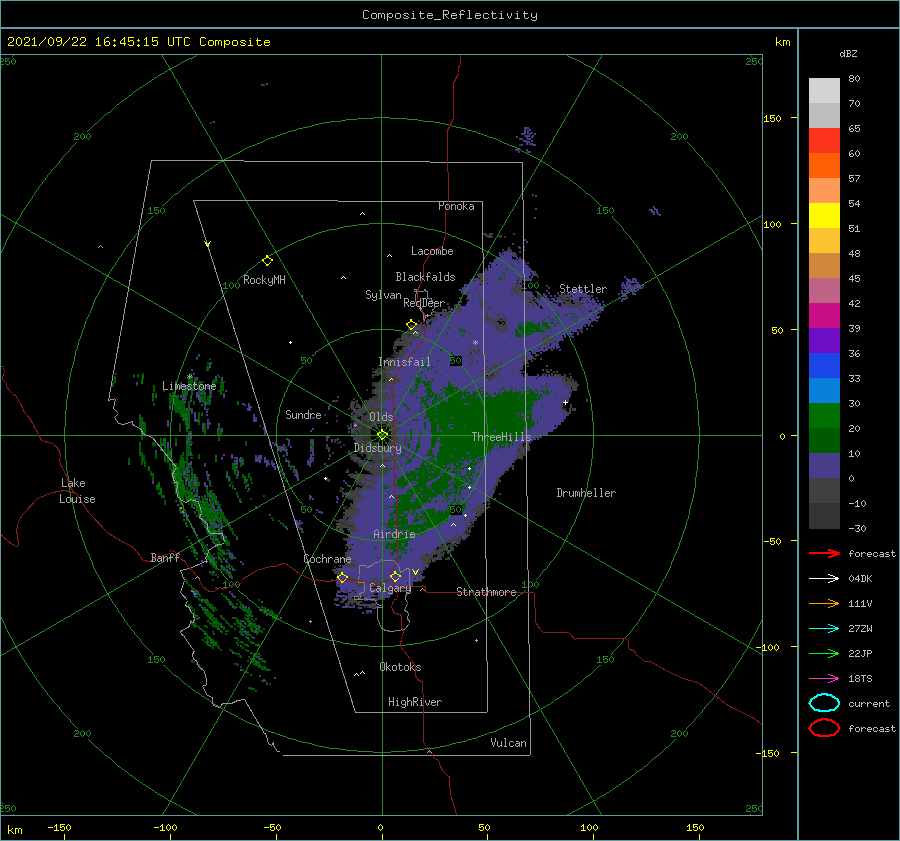Select the Lake Louise label
This screenshot has width=900, height=841.
point(77,491)
